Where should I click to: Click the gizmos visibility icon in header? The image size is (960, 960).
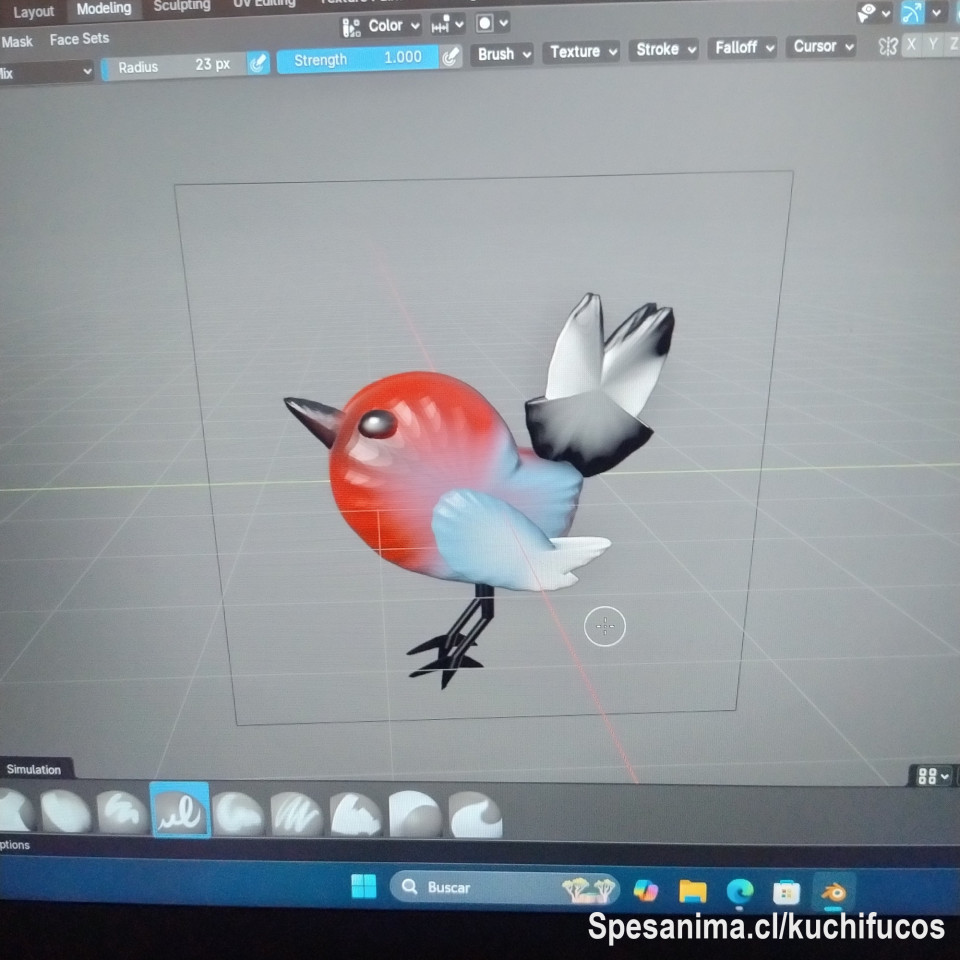click(911, 13)
